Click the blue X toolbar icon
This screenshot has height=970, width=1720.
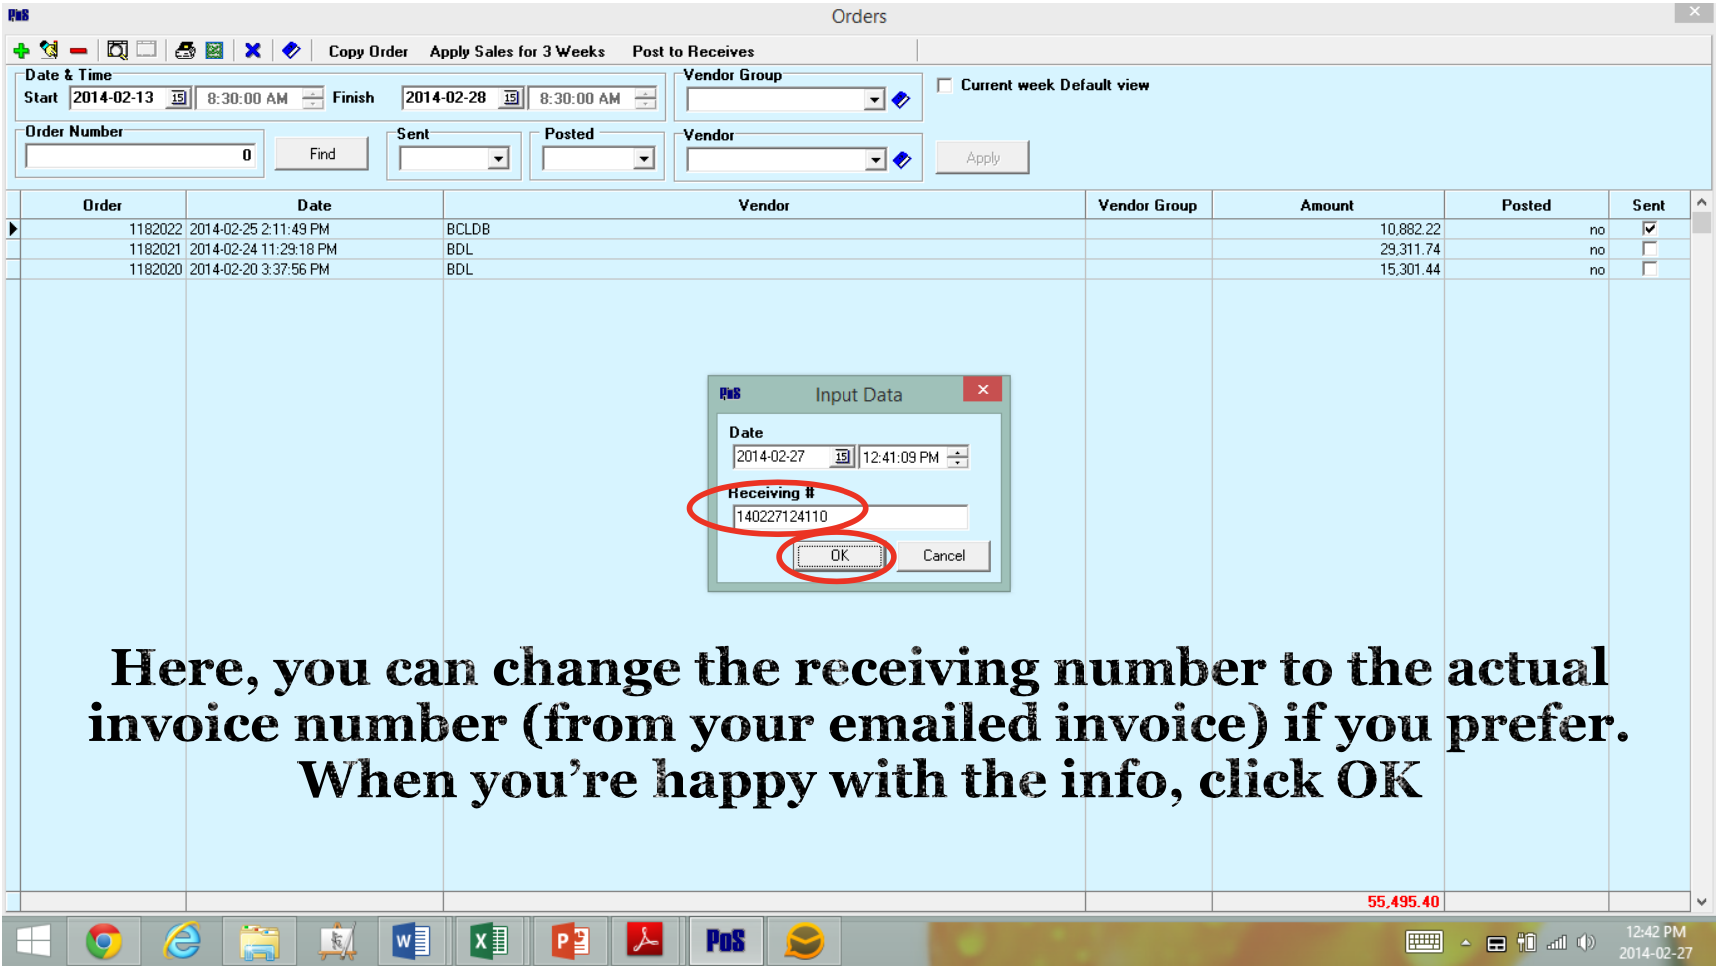pyautogui.click(x=253, y=50)
